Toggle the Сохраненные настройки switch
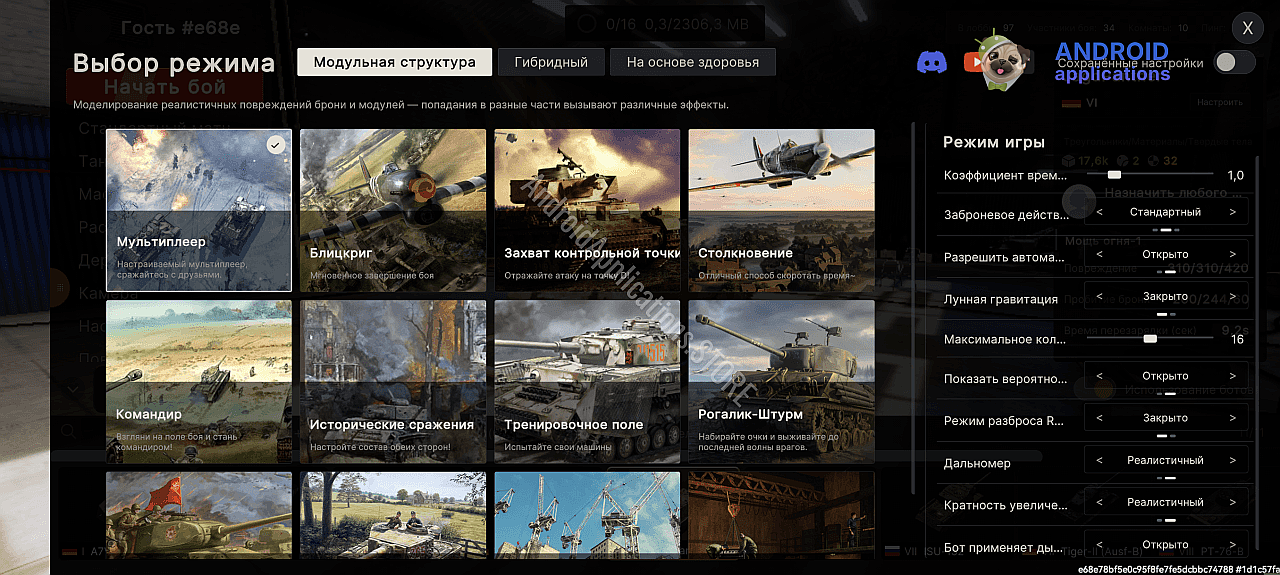 tap(1234, 62)
